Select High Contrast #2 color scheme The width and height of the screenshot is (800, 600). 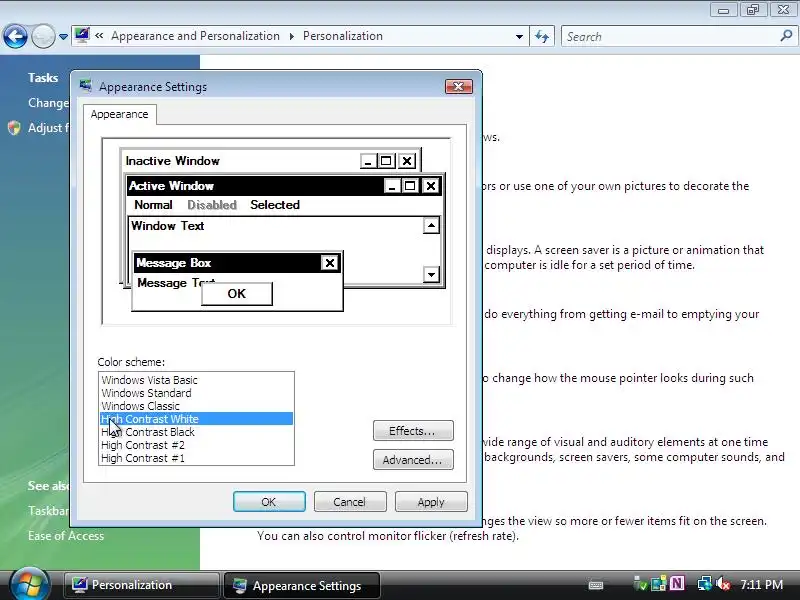196,445
